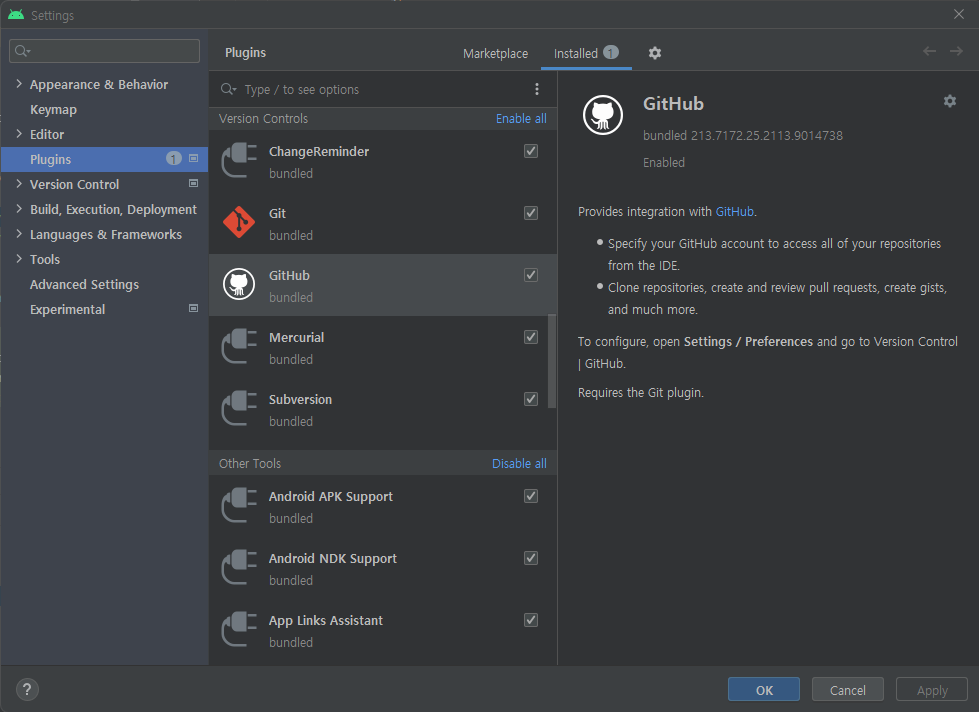Click the update count badge on Installed tab
979x712 pixels.
[x=611, y=52]
